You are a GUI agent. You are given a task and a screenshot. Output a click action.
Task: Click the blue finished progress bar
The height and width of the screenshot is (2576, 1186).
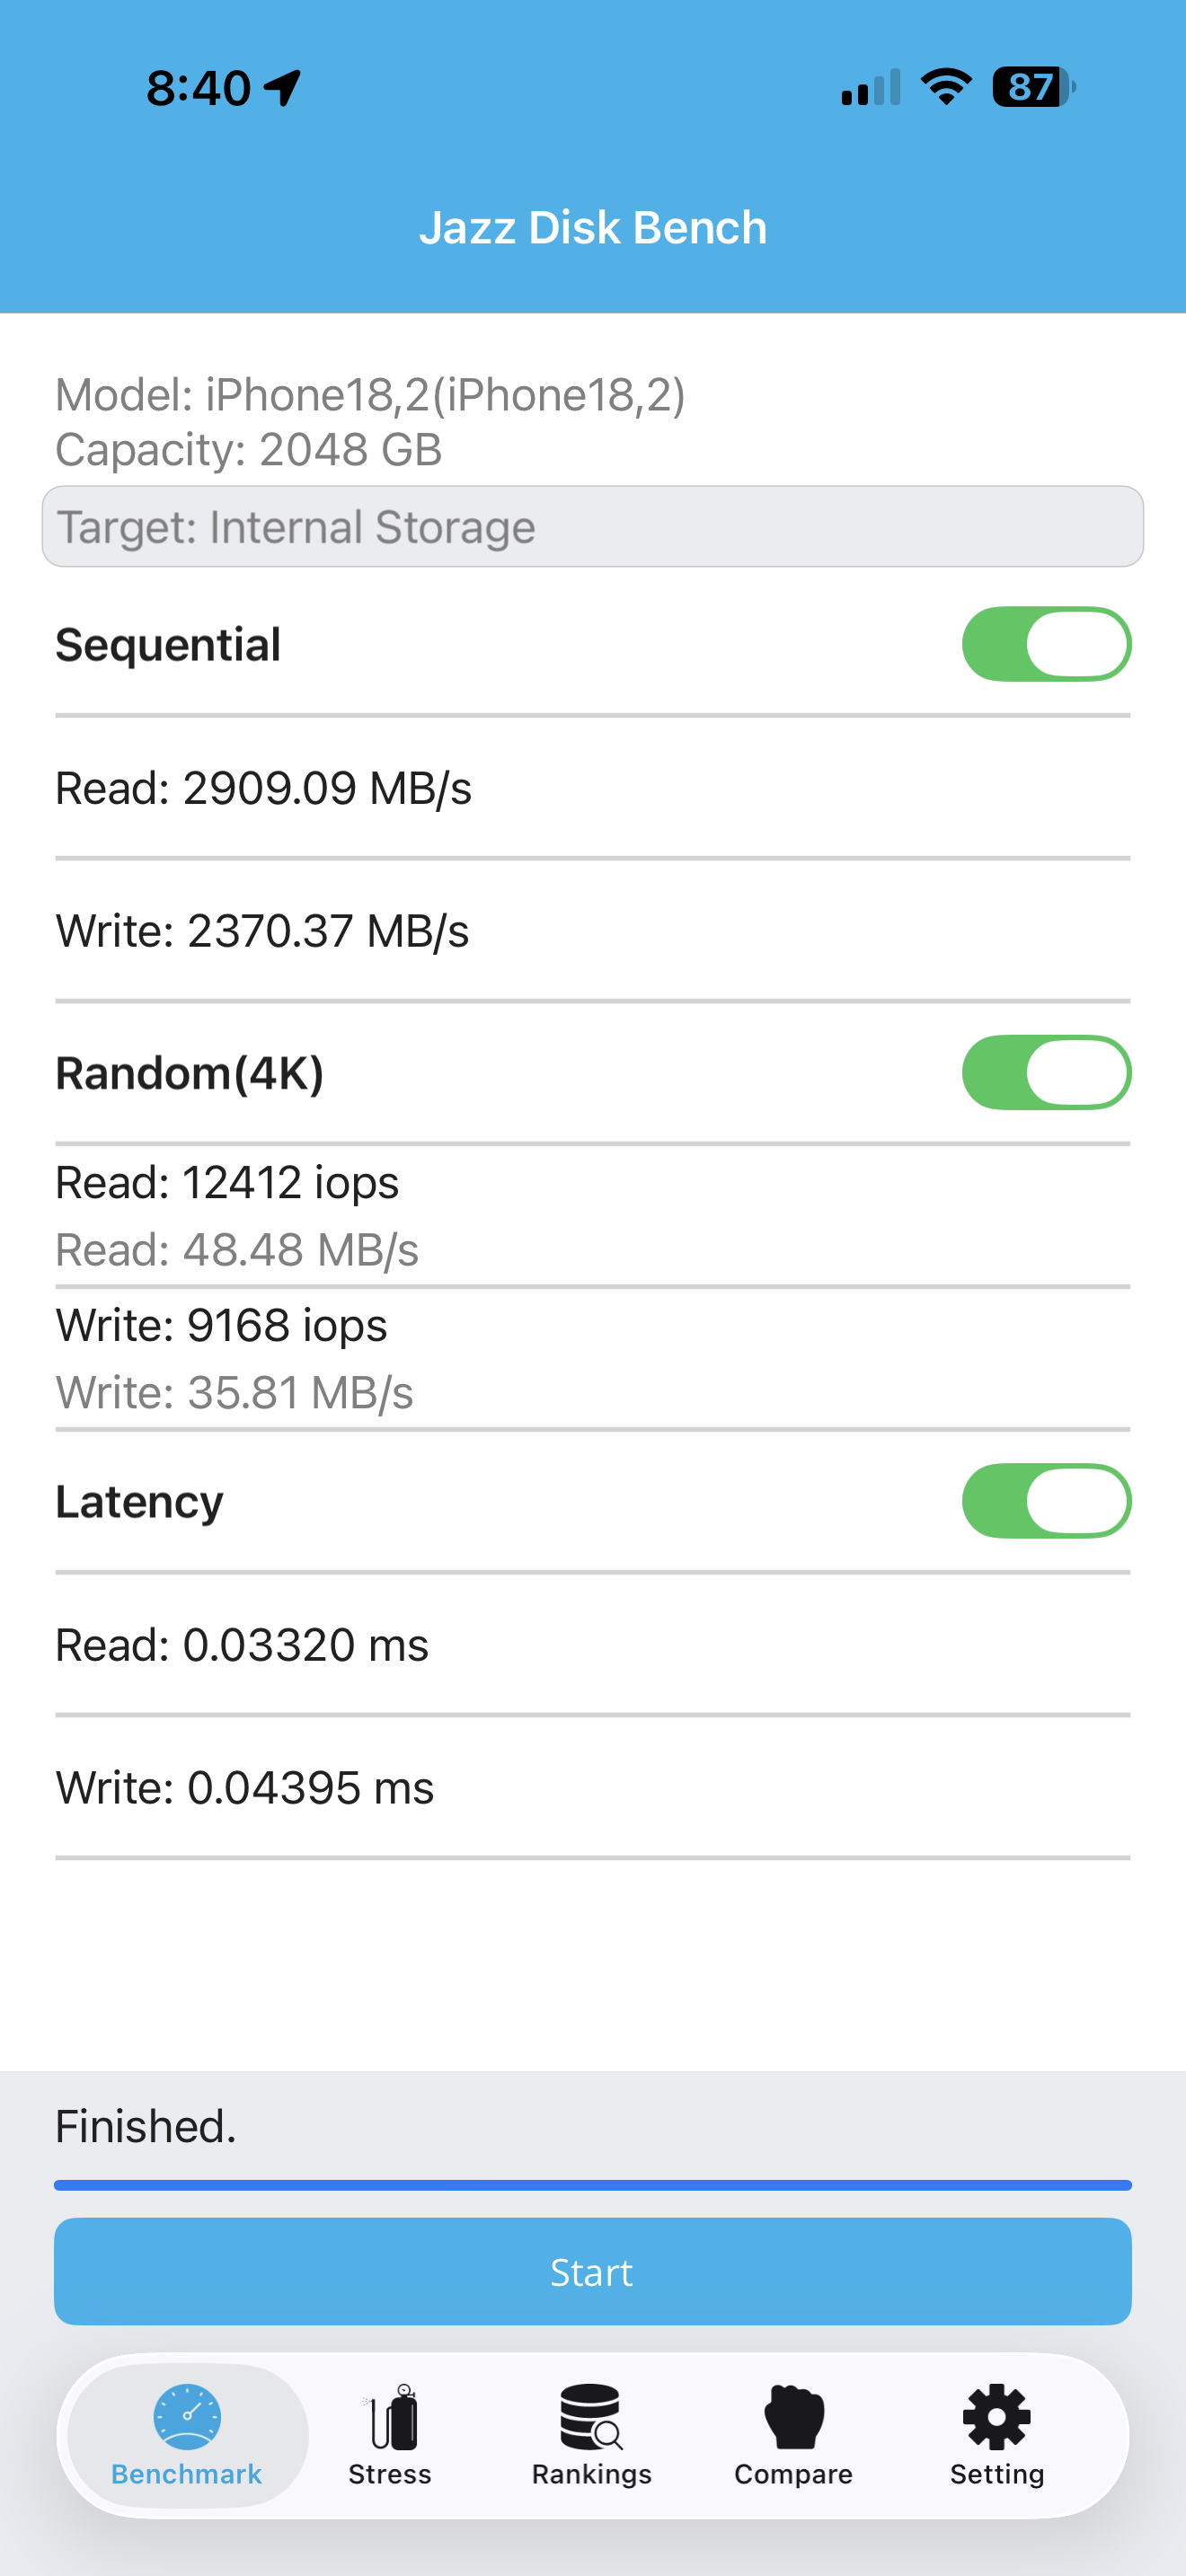pos(593,2185)
